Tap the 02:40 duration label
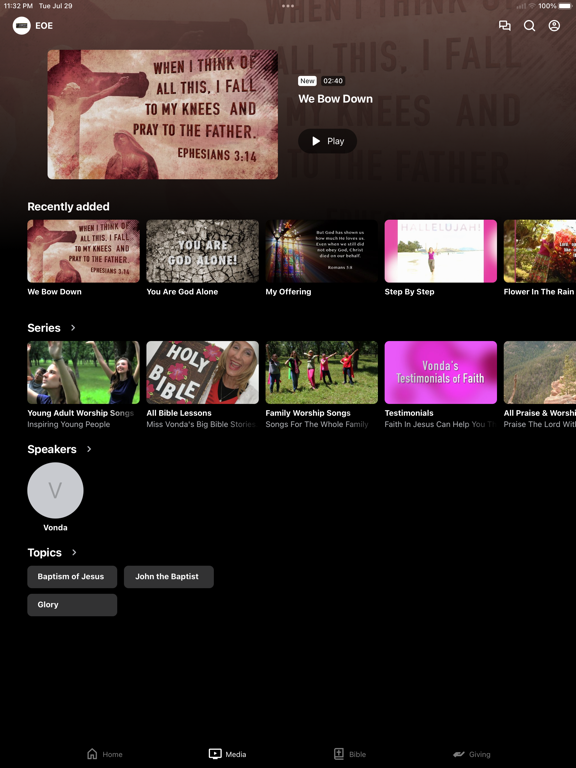This screenshot has width=576, height=768. pos(333,81)
